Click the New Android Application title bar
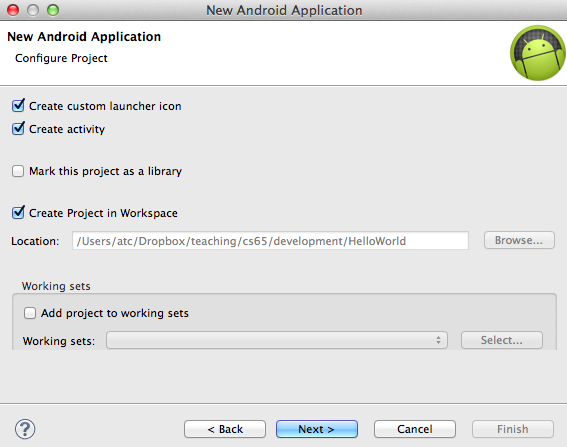 [x=284, y=10]
